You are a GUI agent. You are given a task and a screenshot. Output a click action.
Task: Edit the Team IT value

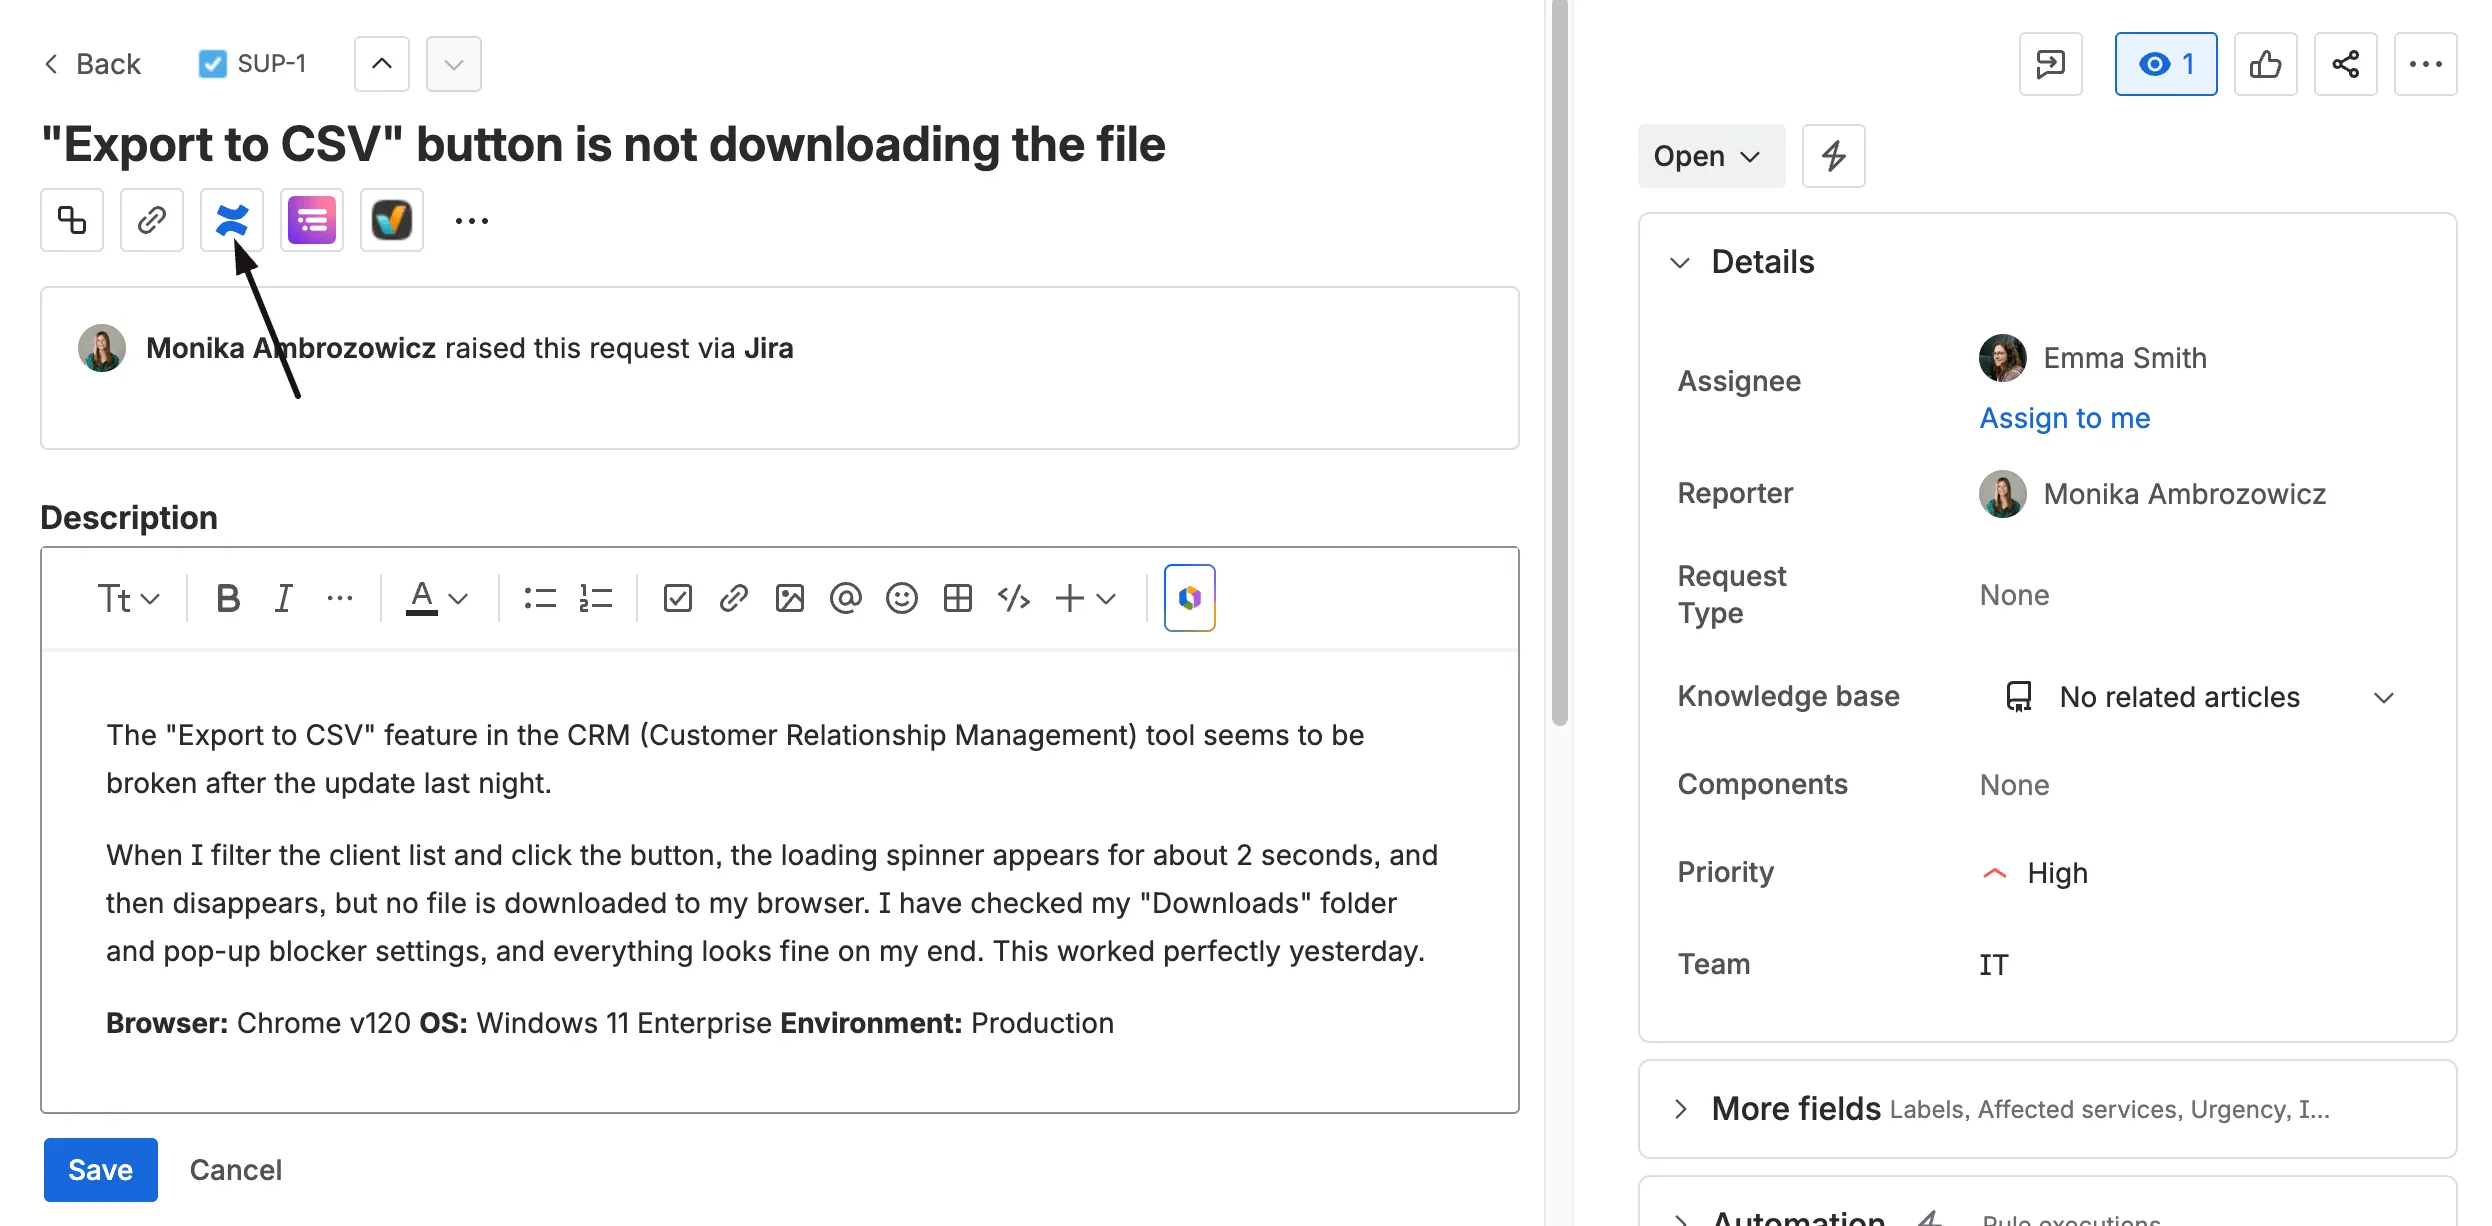(x=1994, y=965)
